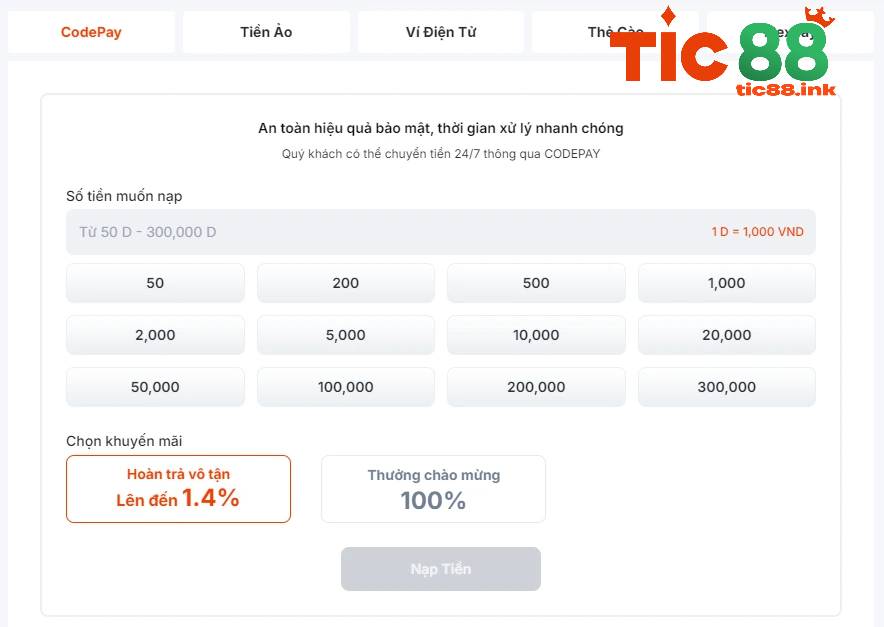Choose the 50,000 amount option
The image size is (884, 627).
click(x=155, y=386)
